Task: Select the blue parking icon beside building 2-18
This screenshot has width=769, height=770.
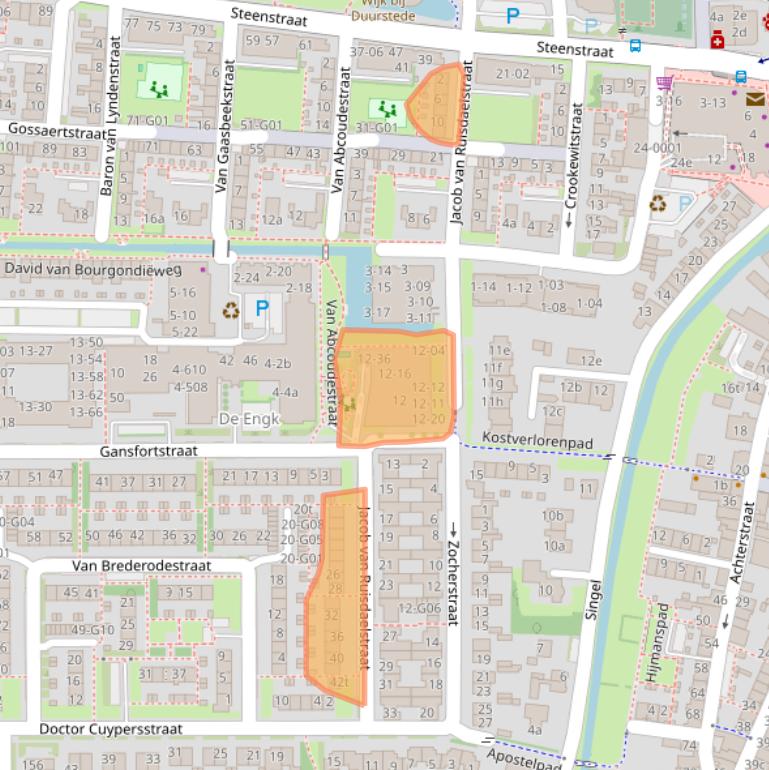Action: coord(262,308)
